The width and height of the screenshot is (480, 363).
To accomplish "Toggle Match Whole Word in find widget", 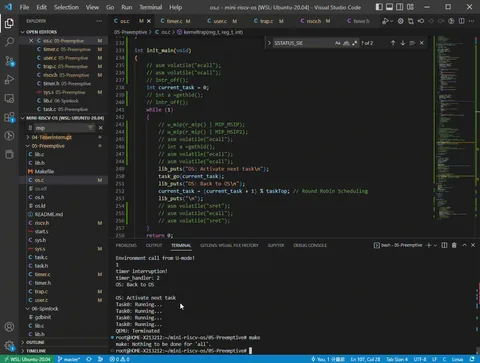I will coord(346,43).
